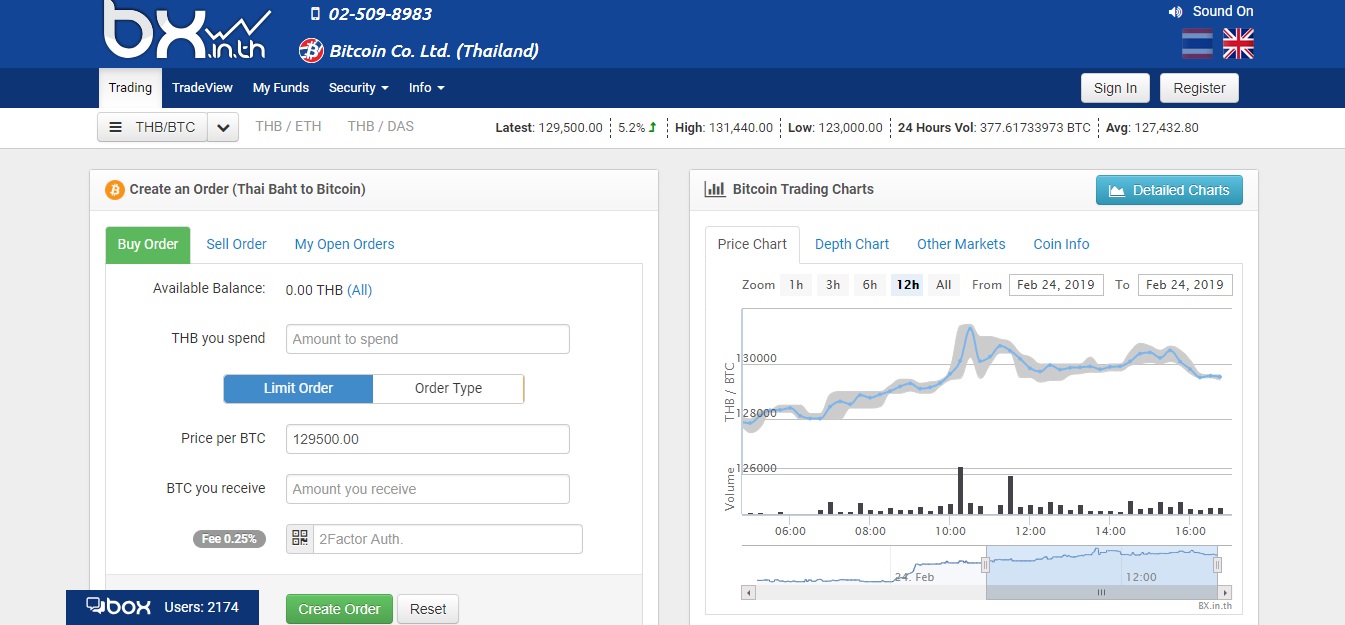
Task: Select the Price Chart tab
Action: (x=752, y=244)
